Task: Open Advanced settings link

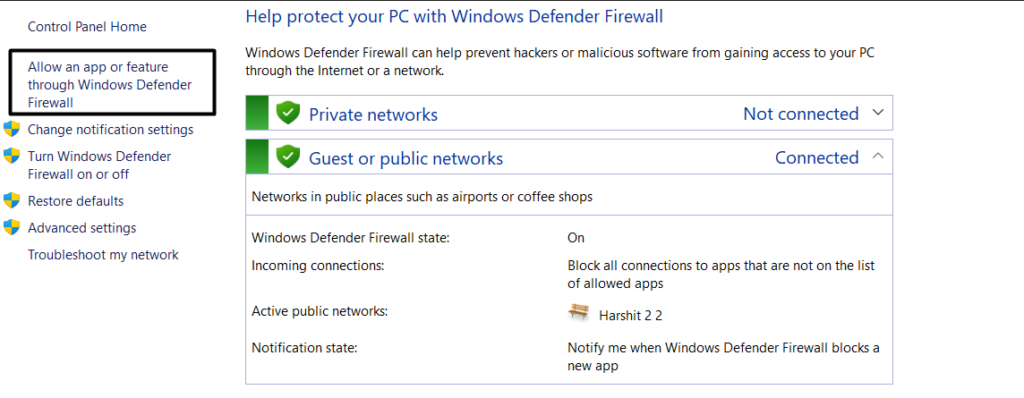Action: tap(82, 228)
